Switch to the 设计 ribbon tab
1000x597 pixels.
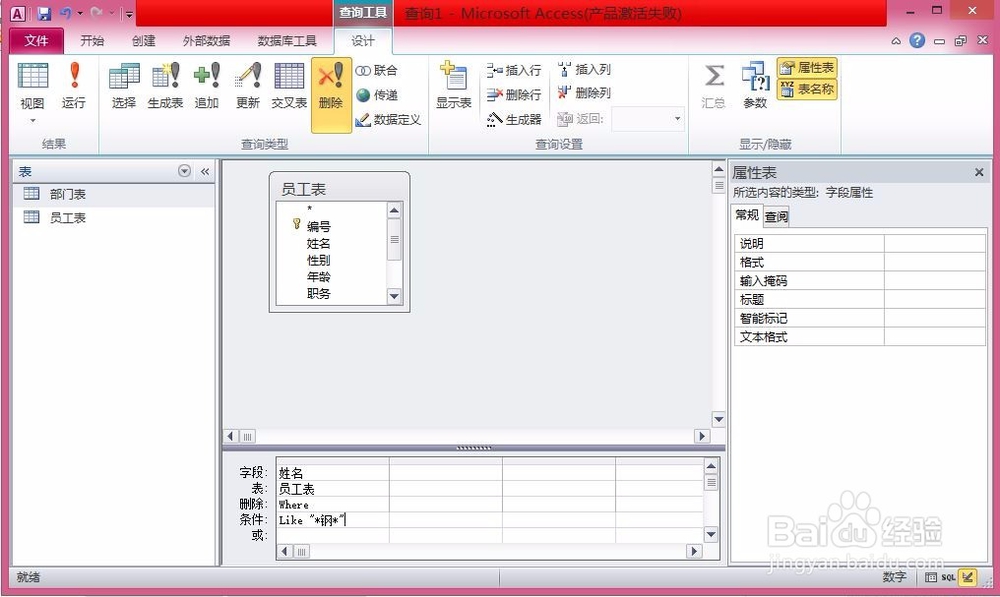363,41
